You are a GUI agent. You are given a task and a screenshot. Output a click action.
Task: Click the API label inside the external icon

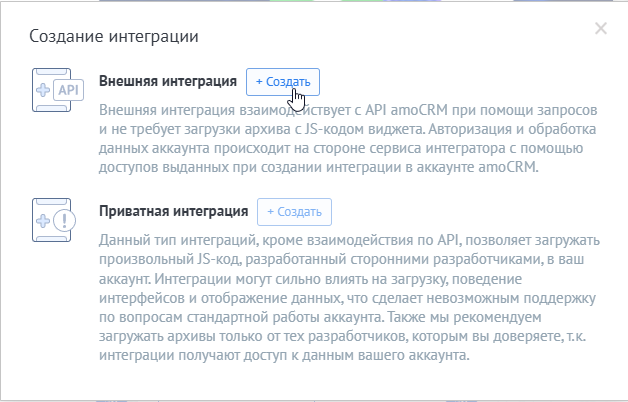click(69, 91)
